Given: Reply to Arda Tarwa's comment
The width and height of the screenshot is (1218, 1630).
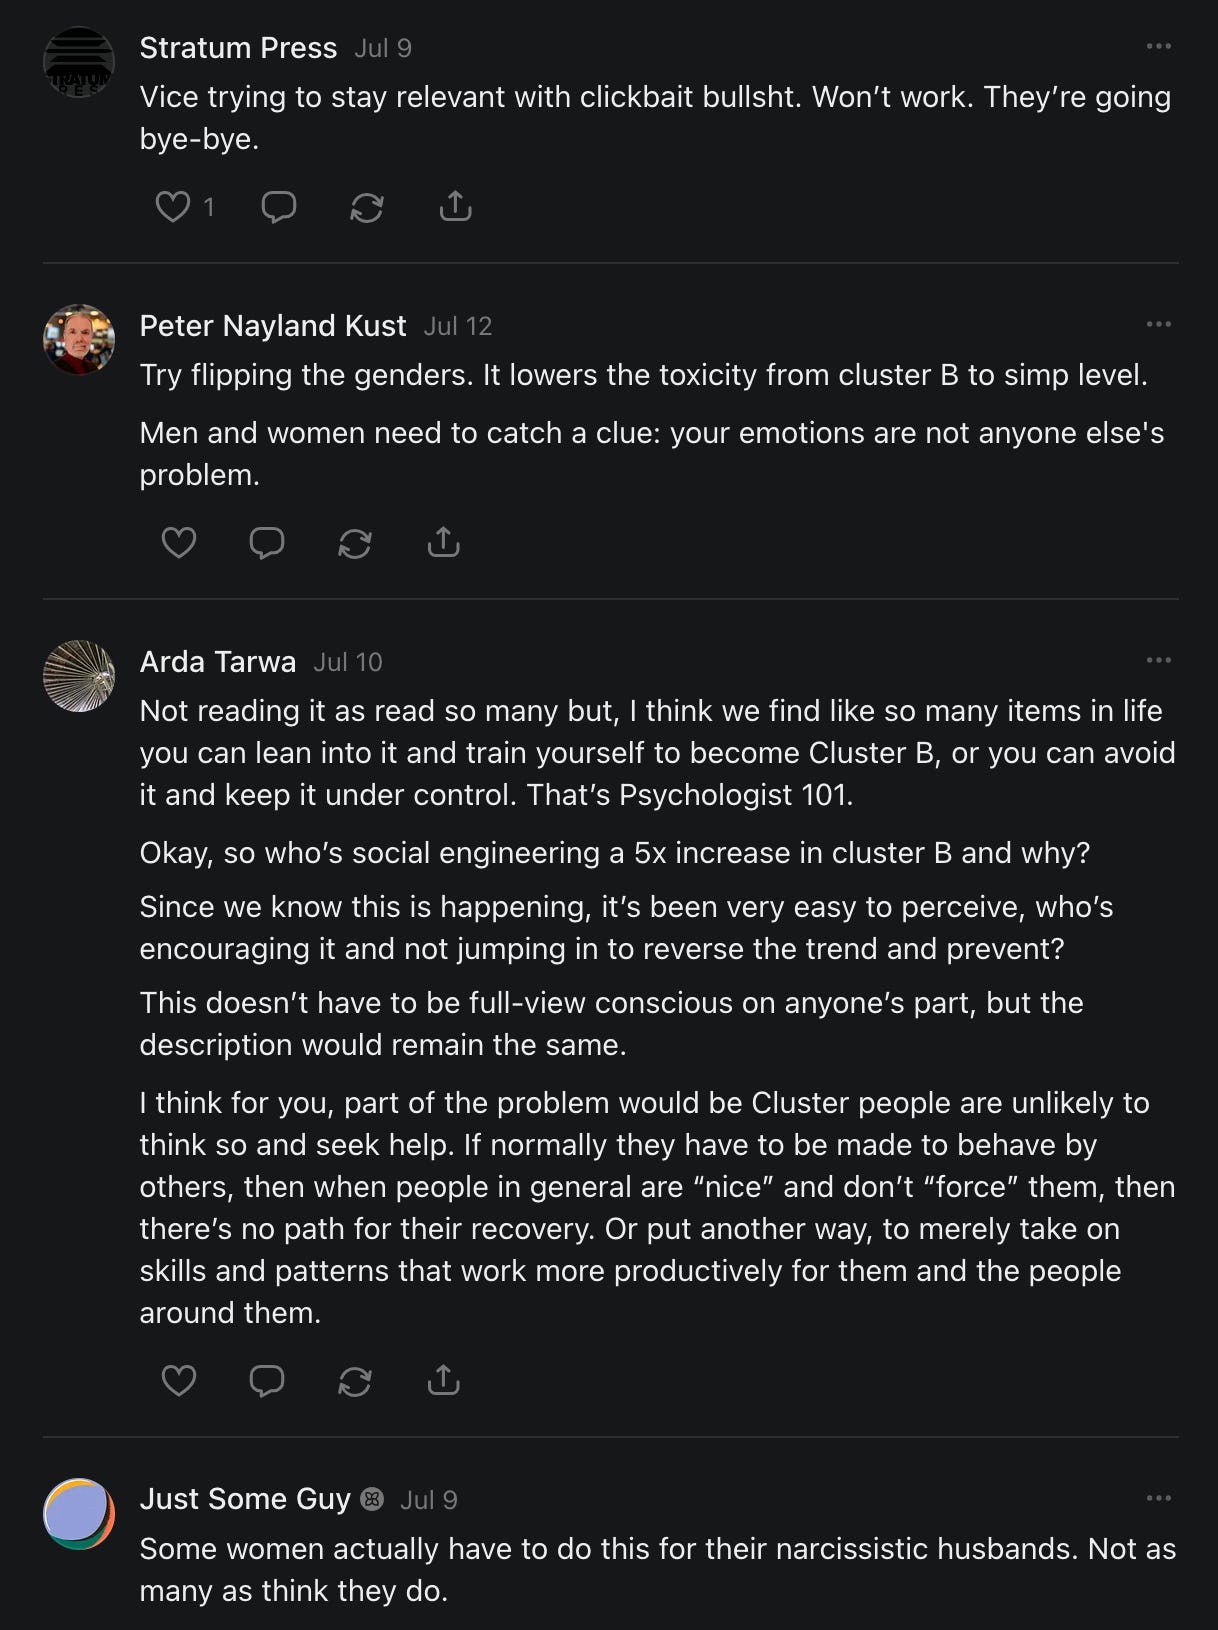Looking at the screenshot, I should [x=267, y=1381].
